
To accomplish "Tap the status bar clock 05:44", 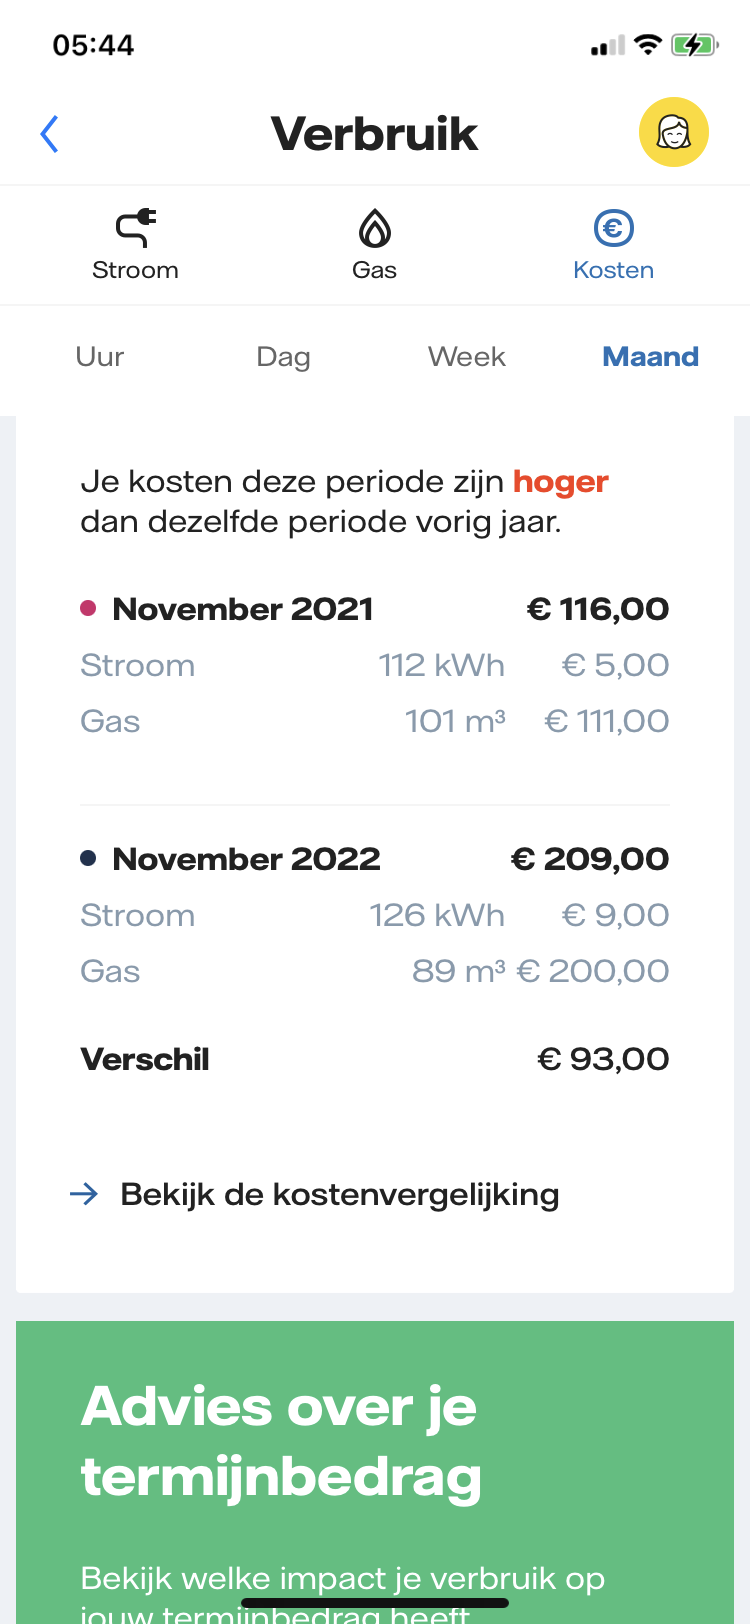I will (x=93, y=45).
